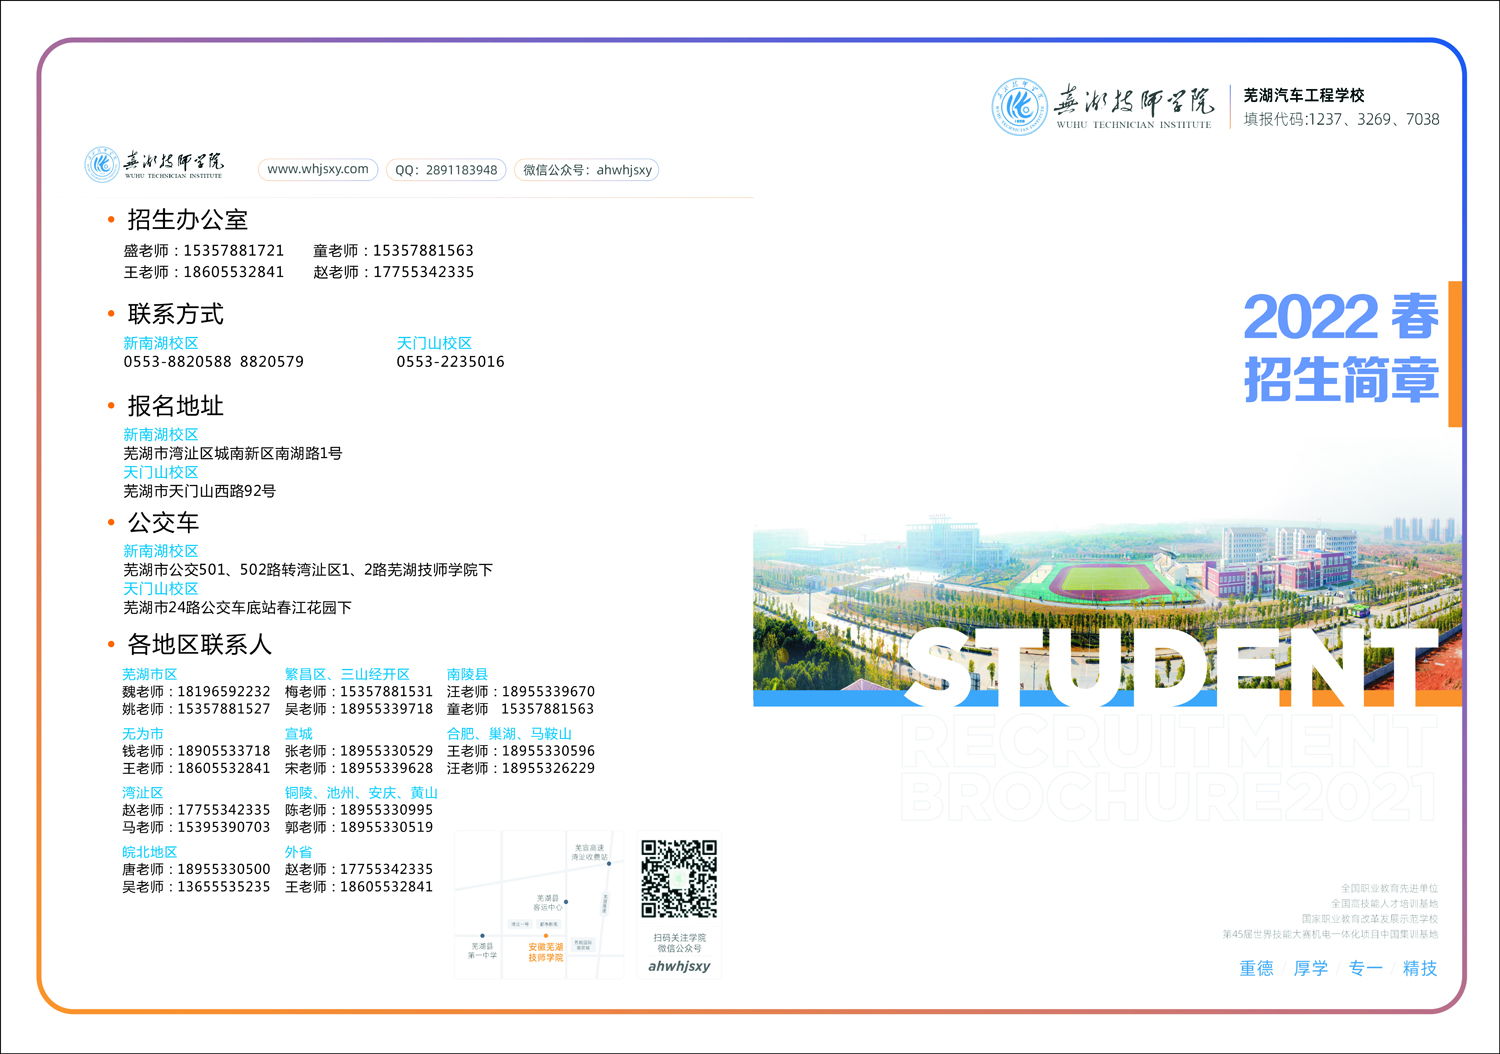1500x1054 pixels.
Task: Click the QQ: 2891183948 pill
Action: pos(446,170)
